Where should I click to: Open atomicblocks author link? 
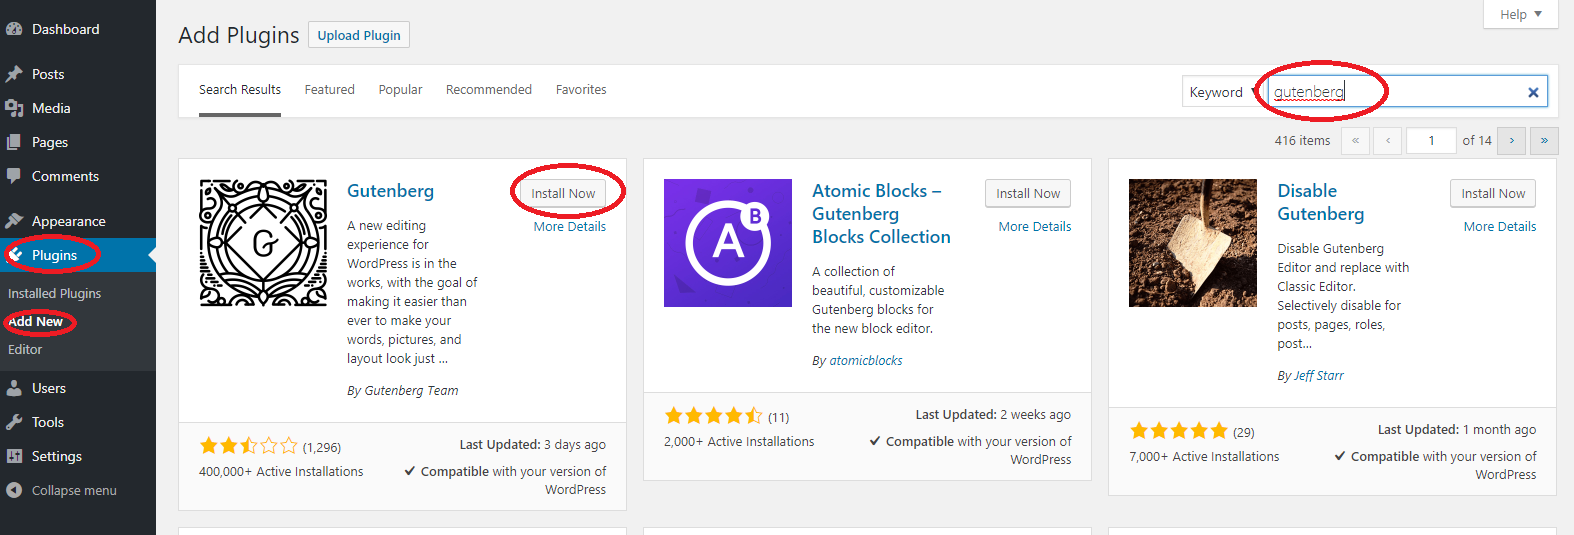pyautogui.click(x=866, y=361)
